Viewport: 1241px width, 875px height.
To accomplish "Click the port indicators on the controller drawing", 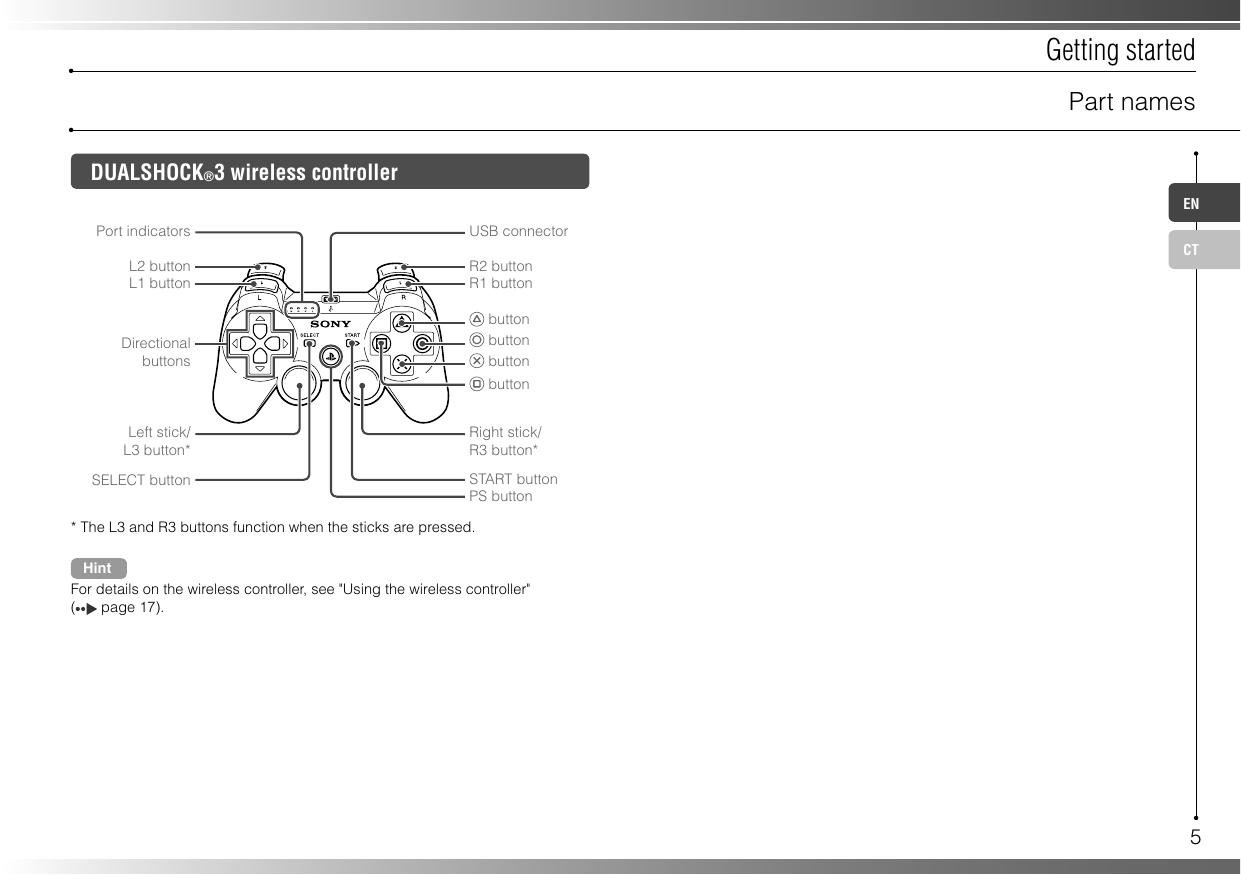I will (301, 309).
